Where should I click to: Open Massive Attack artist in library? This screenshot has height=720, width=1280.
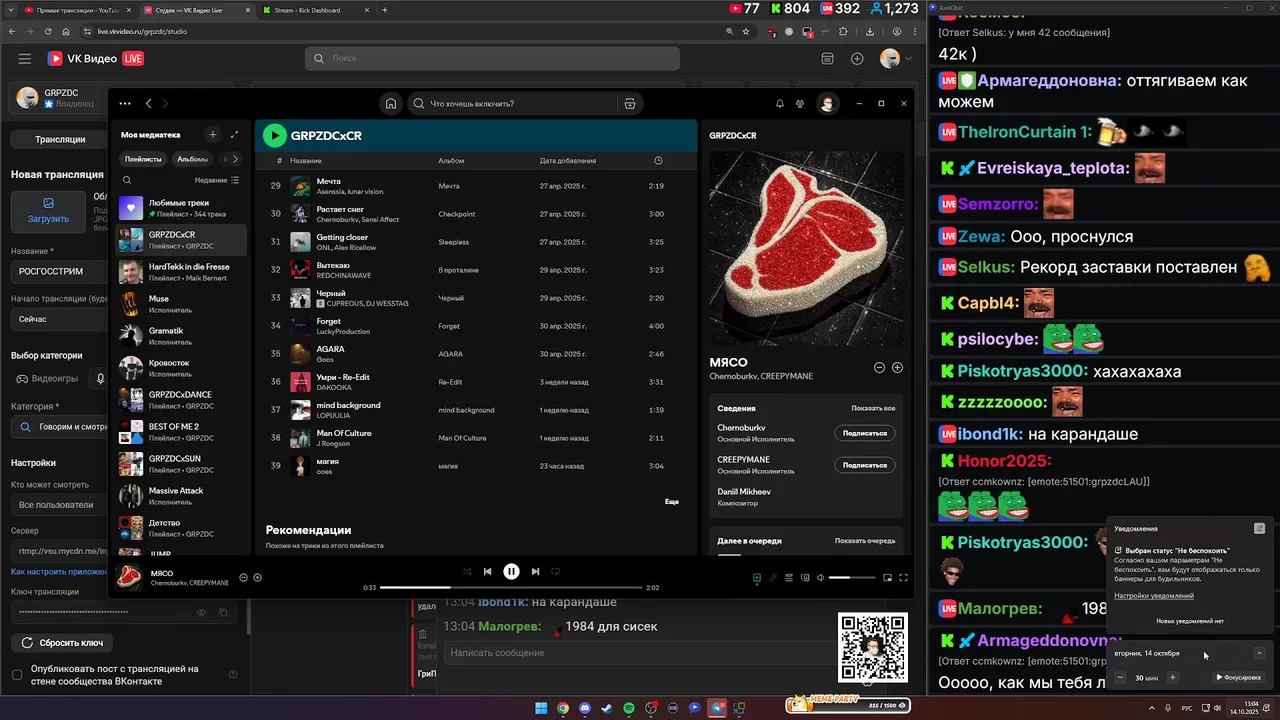point(180,496)
